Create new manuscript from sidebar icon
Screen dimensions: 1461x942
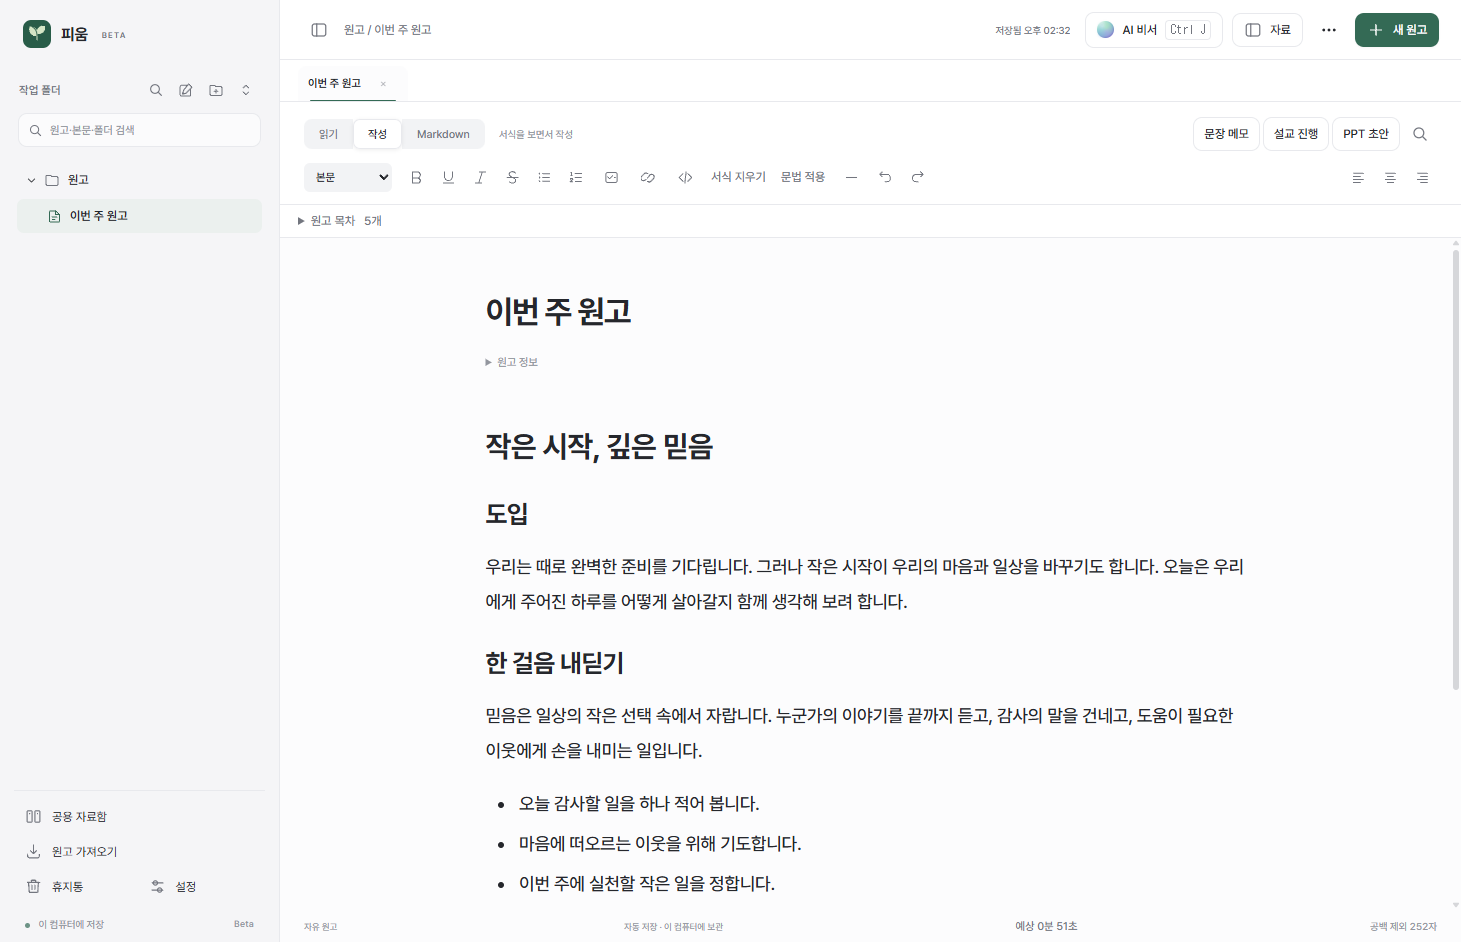[186, 90]
